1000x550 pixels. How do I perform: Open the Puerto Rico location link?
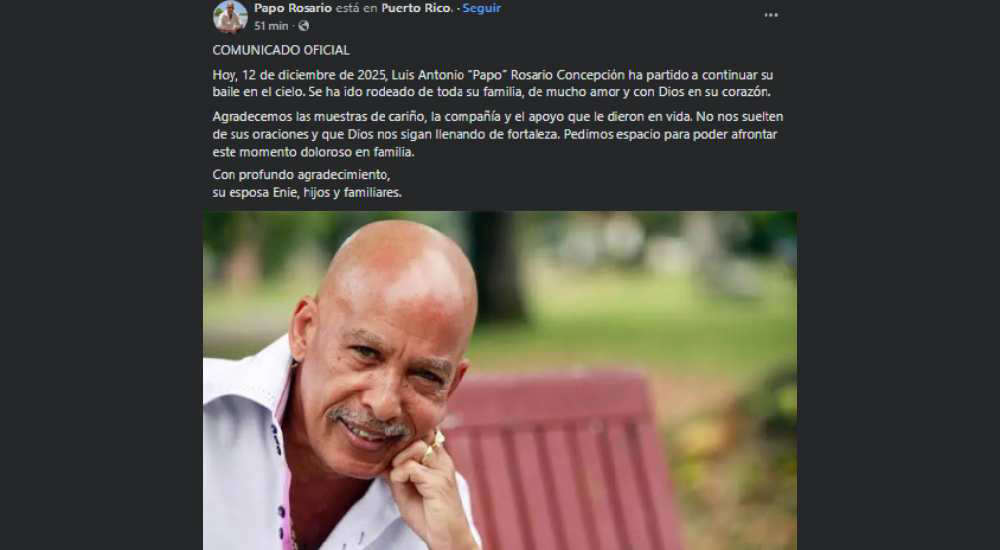pos(418,8)
